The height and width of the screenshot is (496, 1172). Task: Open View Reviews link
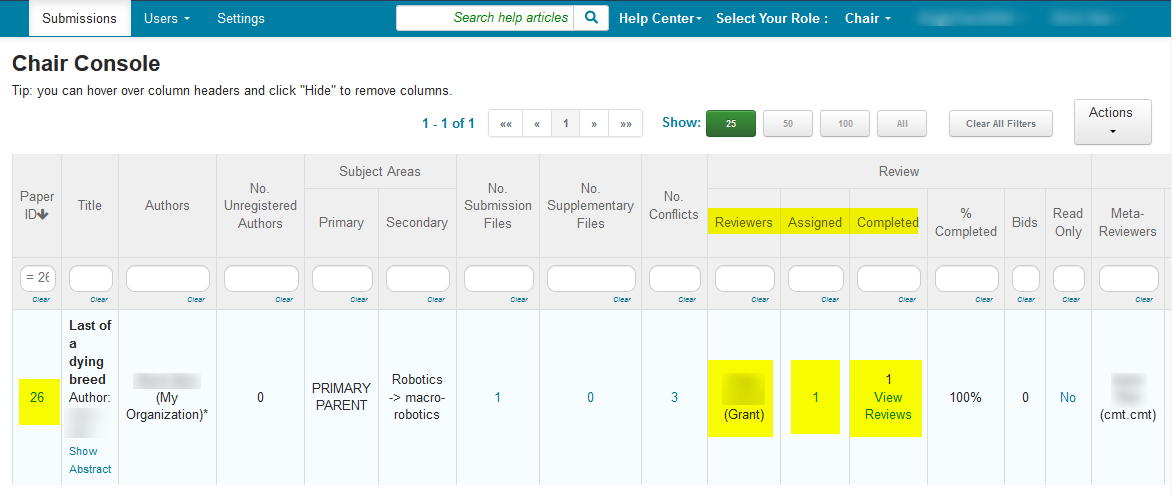coord(888,406)
